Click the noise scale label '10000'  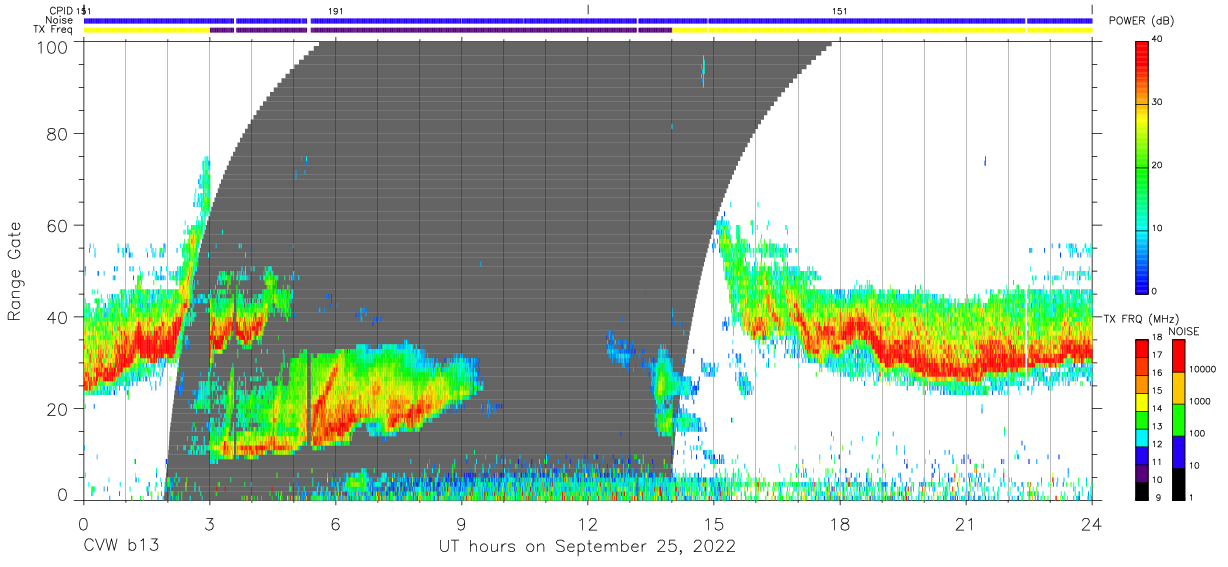click(x=1203, y=368)
